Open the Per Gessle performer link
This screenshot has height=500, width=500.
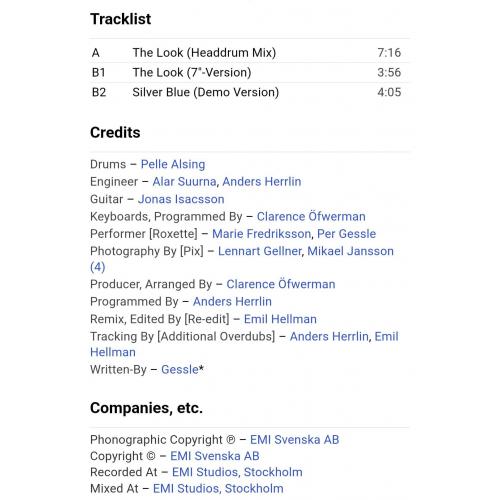click(346, 234)
